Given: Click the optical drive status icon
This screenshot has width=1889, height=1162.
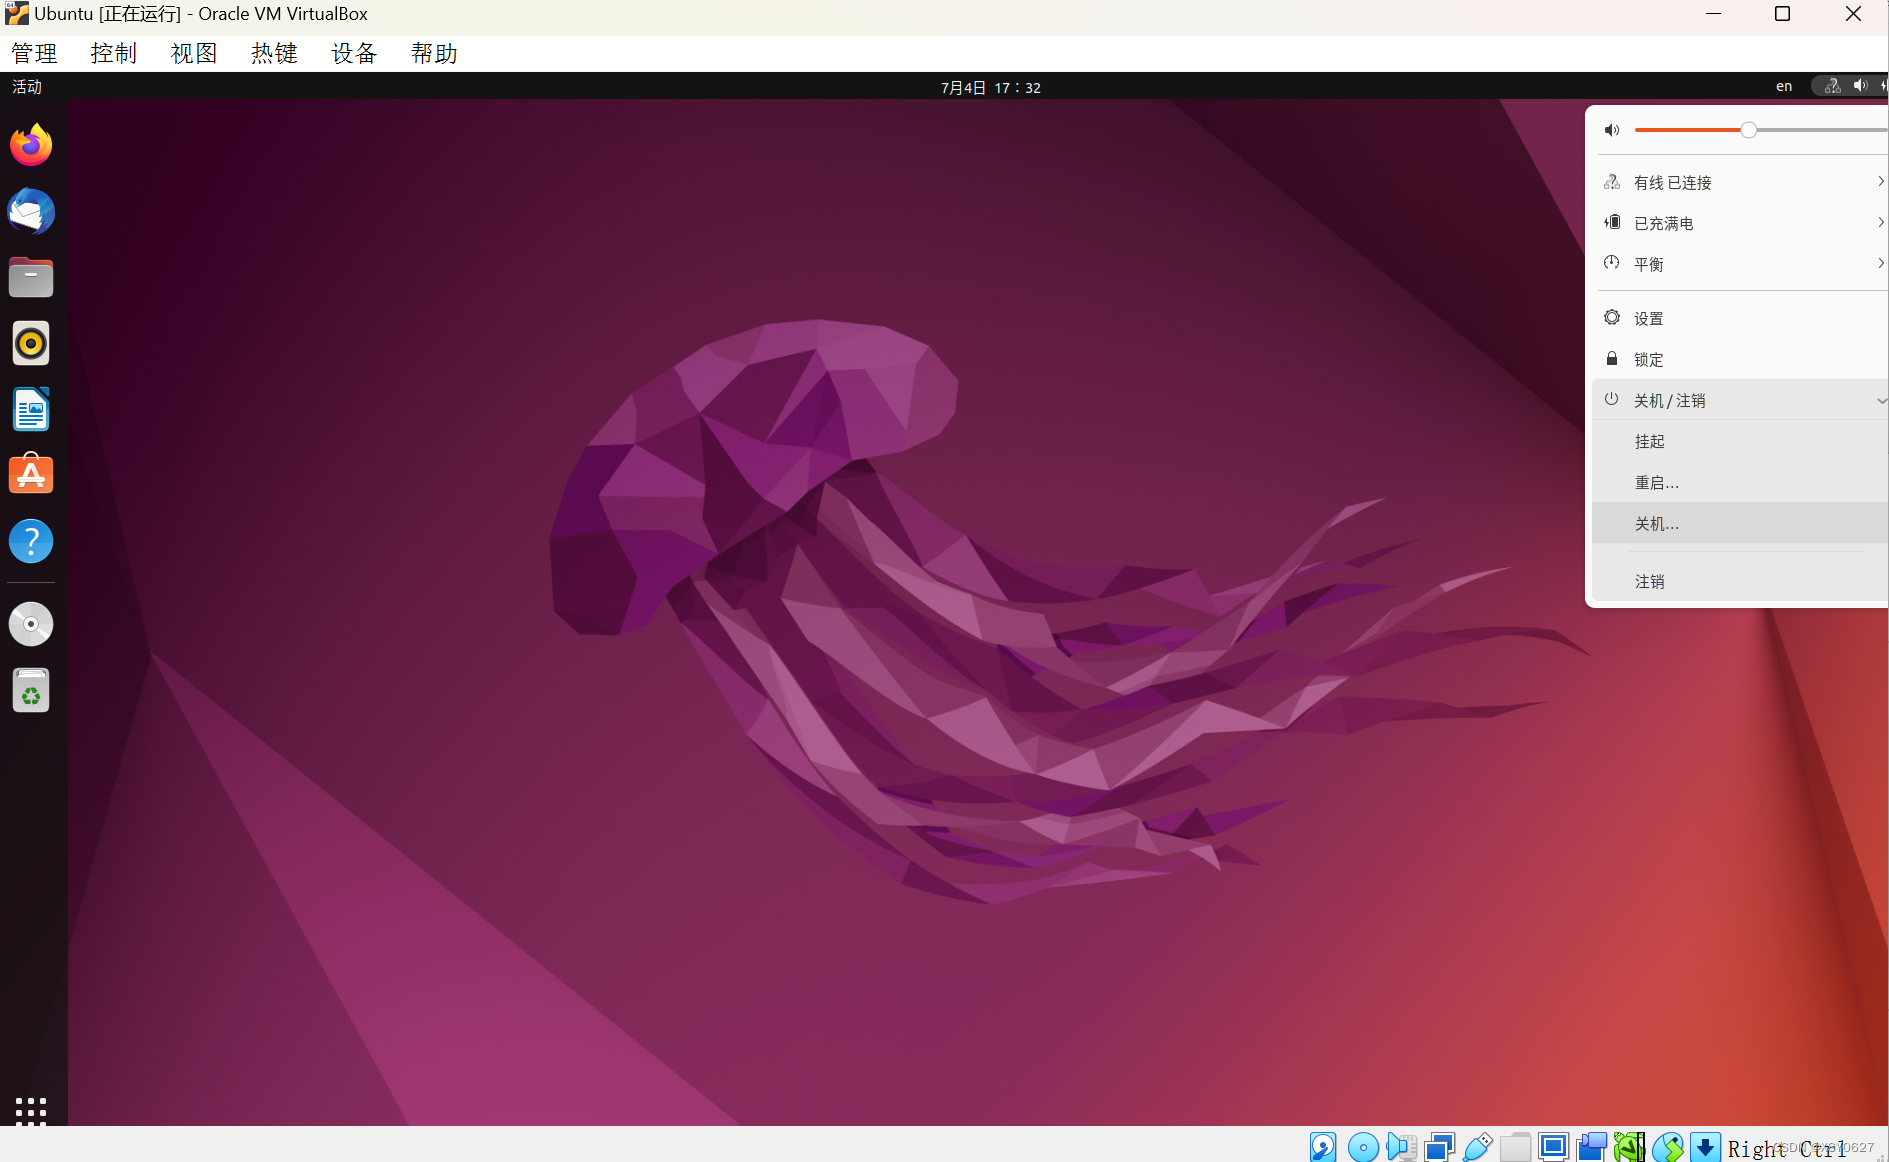Looking at the screenshot, I should (1363, 1147).
